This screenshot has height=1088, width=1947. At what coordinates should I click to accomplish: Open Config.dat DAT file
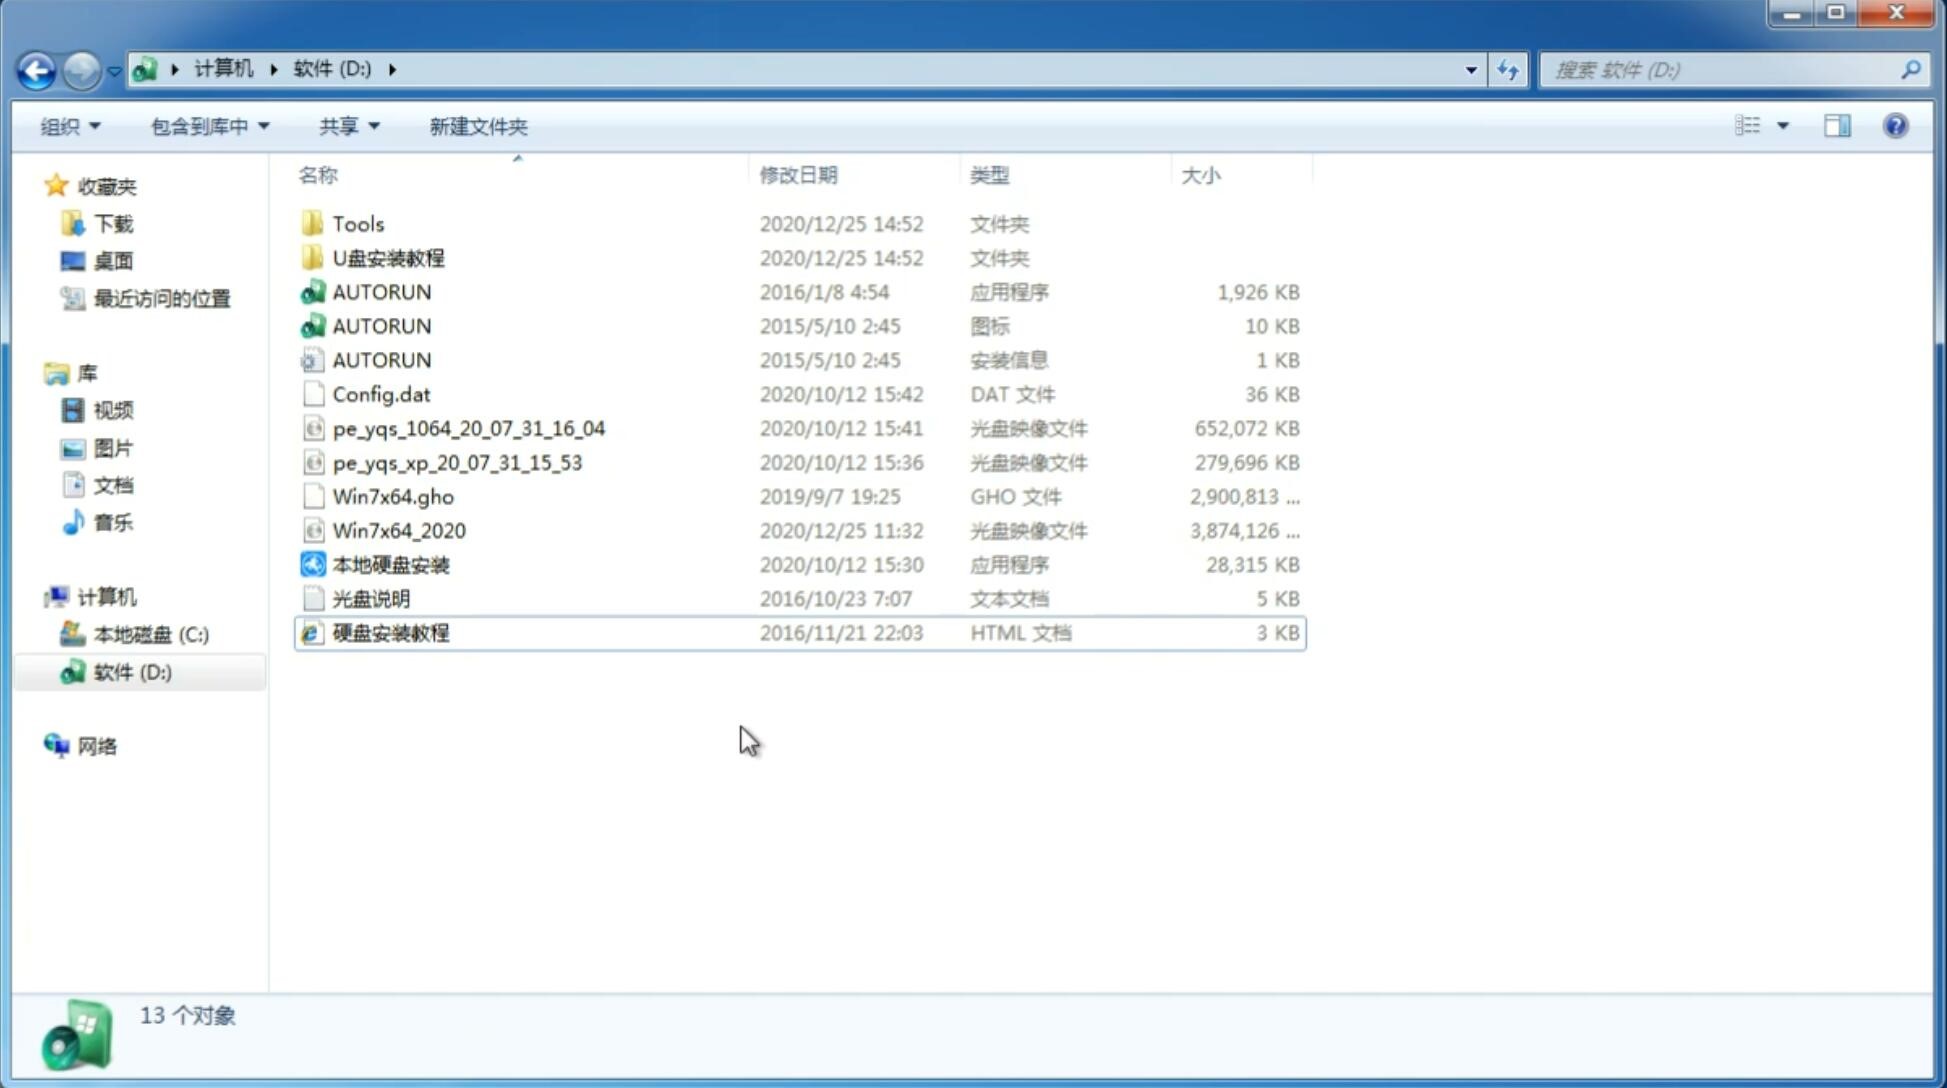(382, 393)
